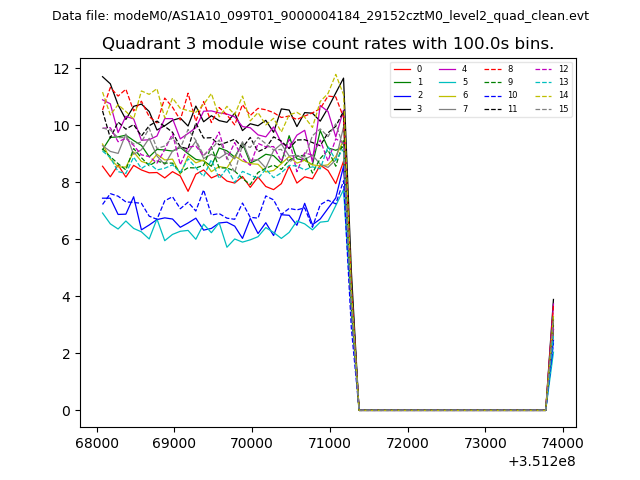Click the x-axis tick label 68000
The image size is (640, 480).
coord(96,442)
